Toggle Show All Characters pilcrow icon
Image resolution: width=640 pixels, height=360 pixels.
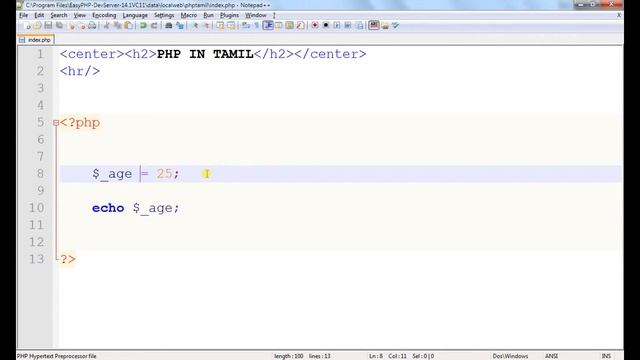point(256,26)
